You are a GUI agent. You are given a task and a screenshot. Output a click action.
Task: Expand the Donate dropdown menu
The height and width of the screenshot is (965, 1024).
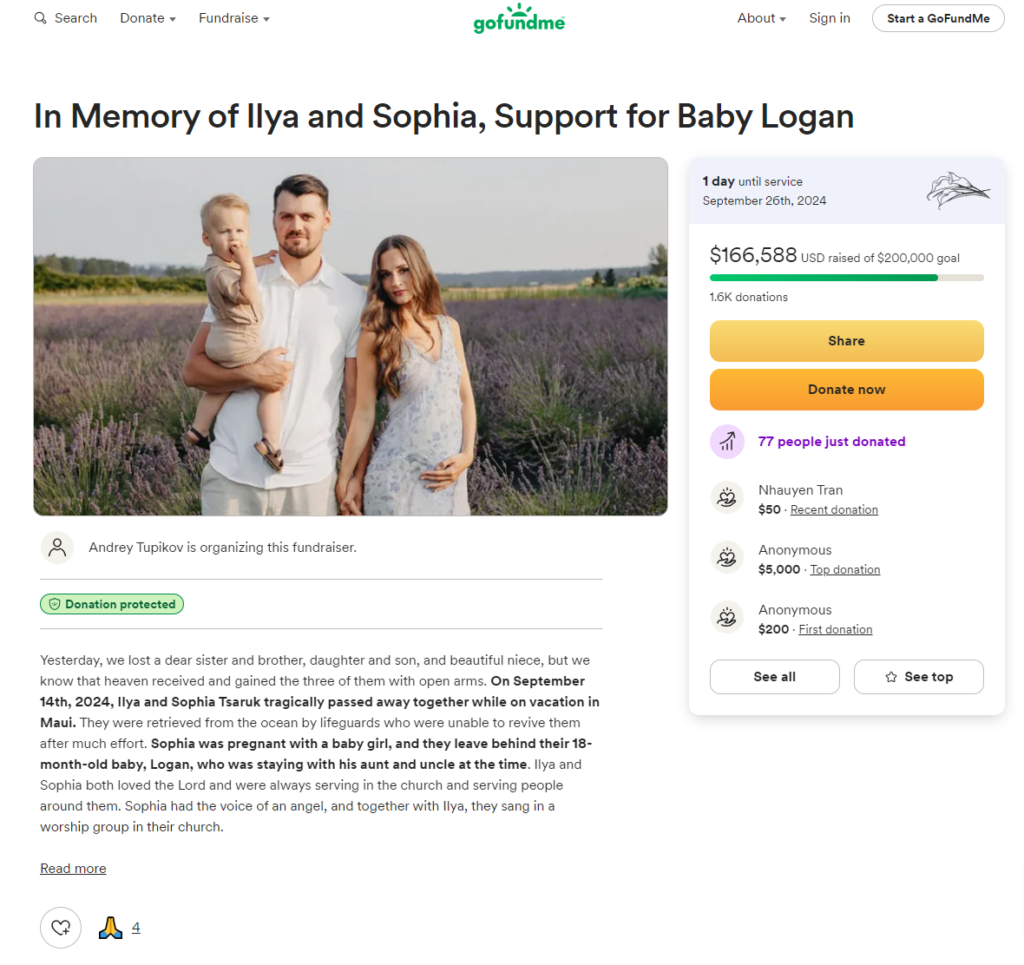(x=148, y=18)
